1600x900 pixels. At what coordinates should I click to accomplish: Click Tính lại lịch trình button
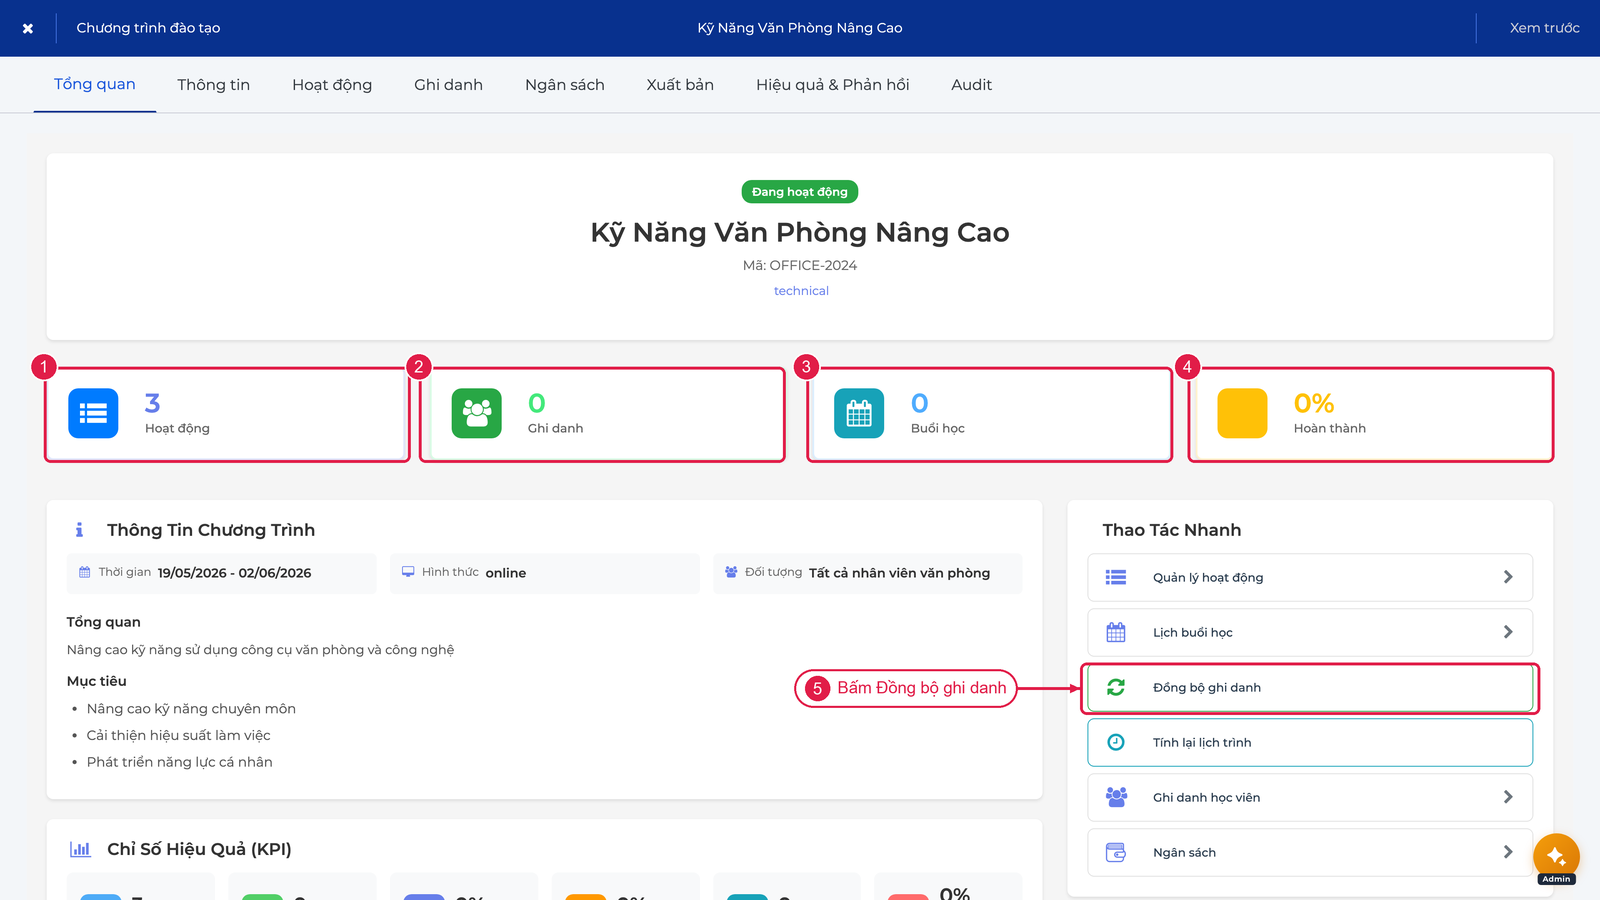pos(1310,742)
